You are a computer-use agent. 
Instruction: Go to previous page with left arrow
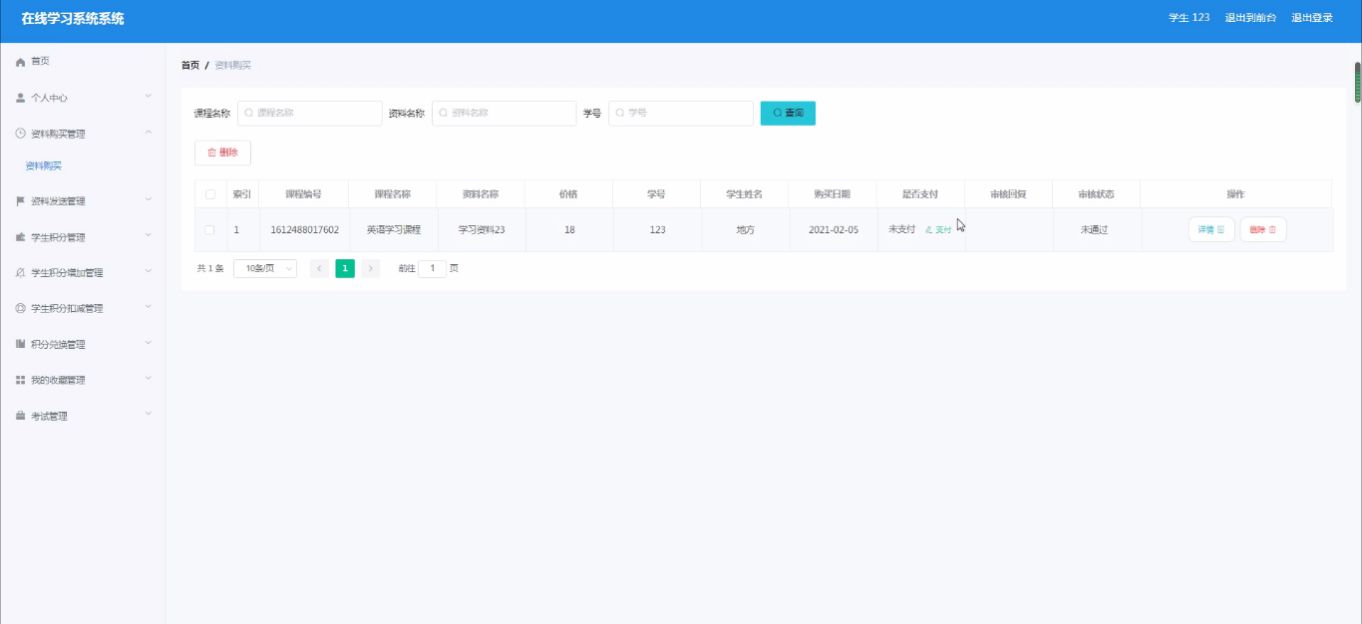(319, 269)
